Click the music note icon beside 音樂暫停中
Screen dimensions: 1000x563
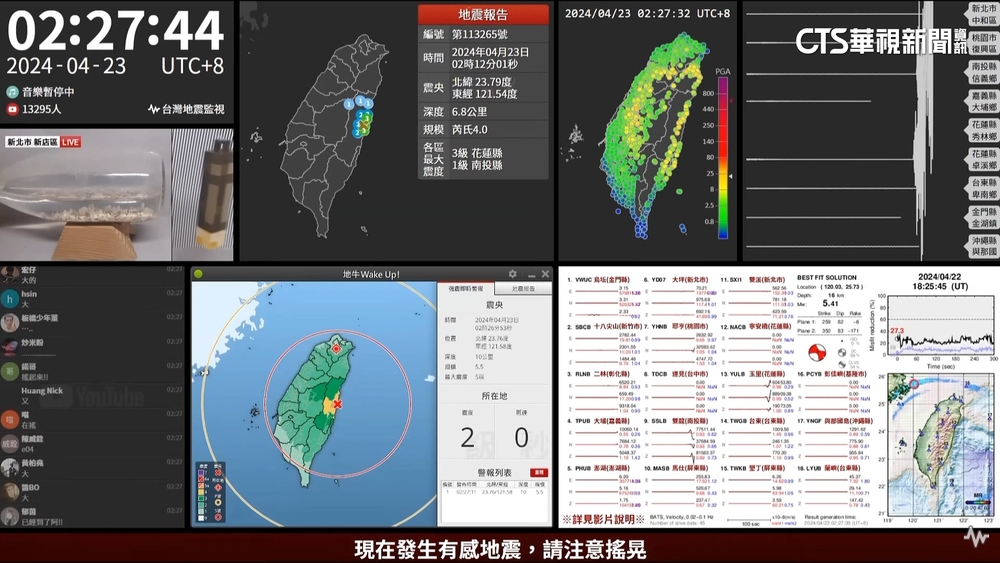click(x=13, y=91)
